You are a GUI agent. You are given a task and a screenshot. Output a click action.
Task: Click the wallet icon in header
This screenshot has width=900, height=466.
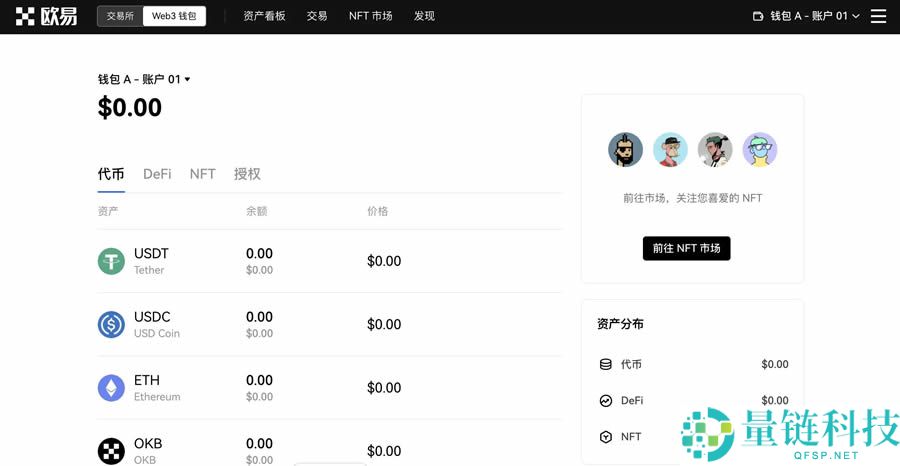point(758,16)
